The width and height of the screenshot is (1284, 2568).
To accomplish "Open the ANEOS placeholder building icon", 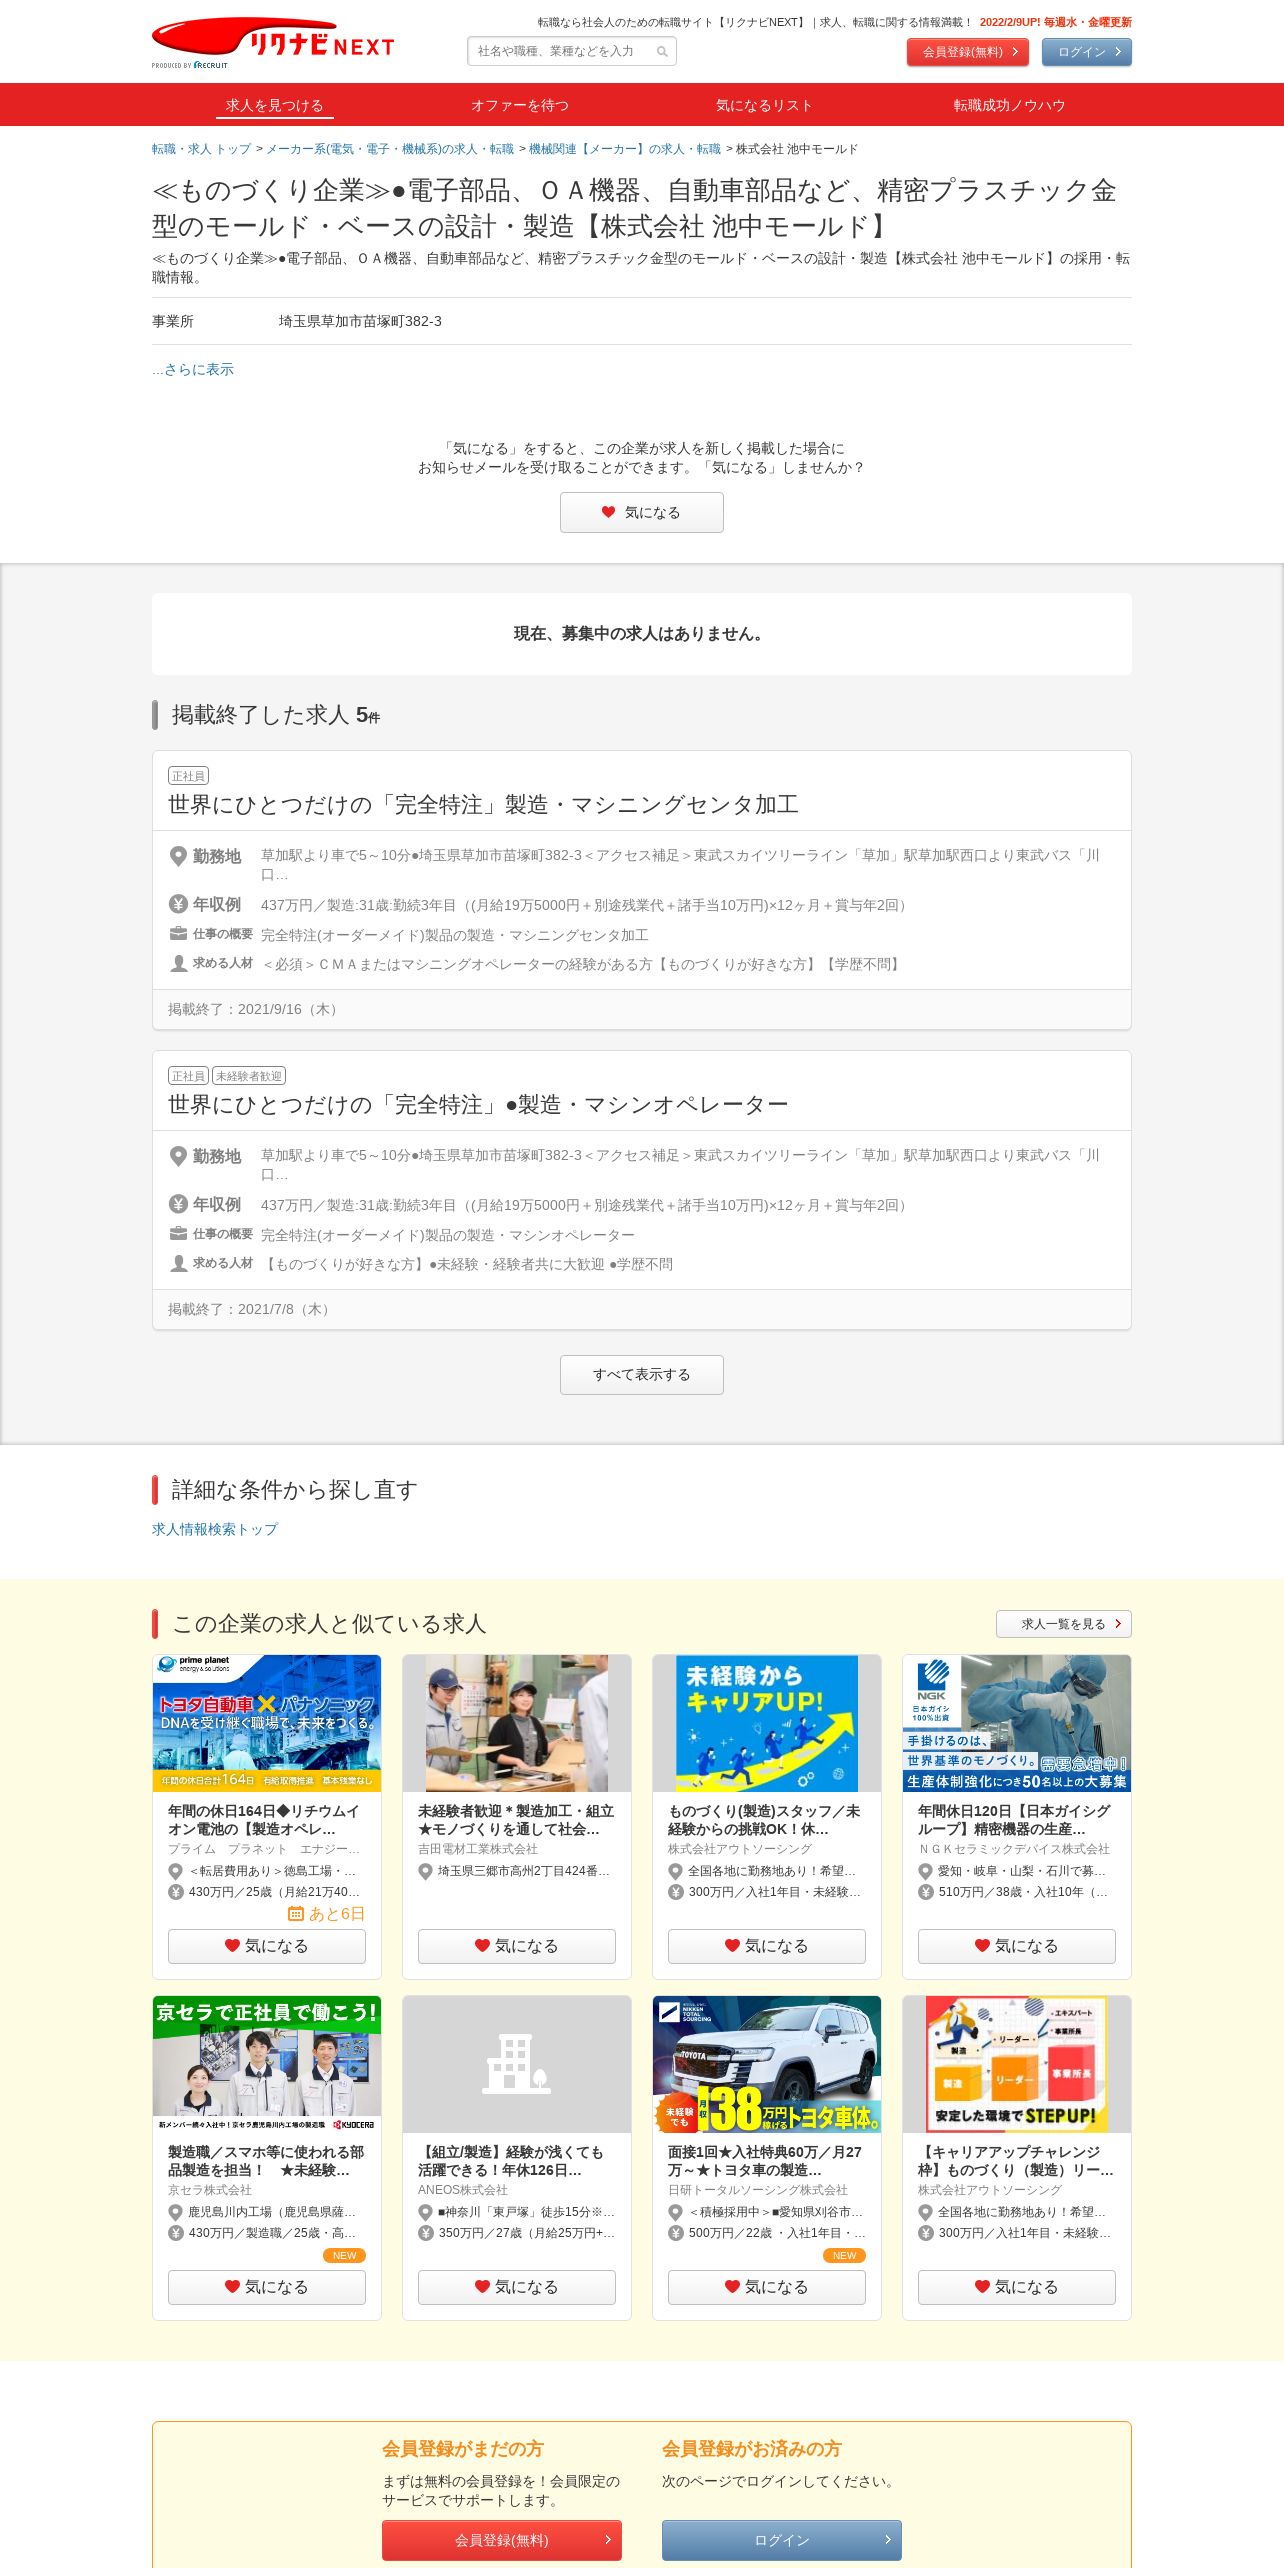I will (517, 2064).
